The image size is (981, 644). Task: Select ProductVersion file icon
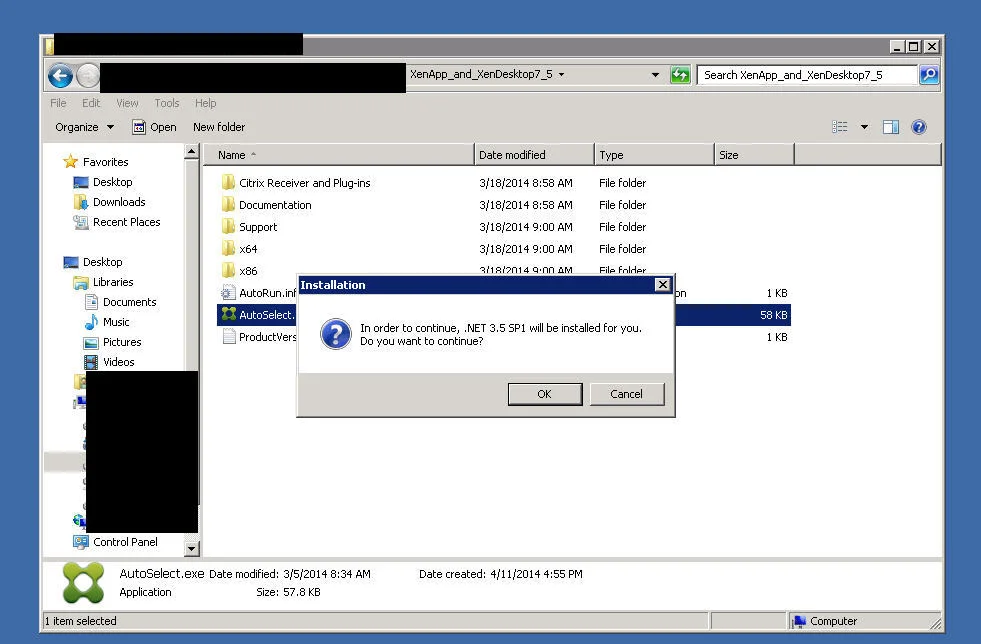228,337
